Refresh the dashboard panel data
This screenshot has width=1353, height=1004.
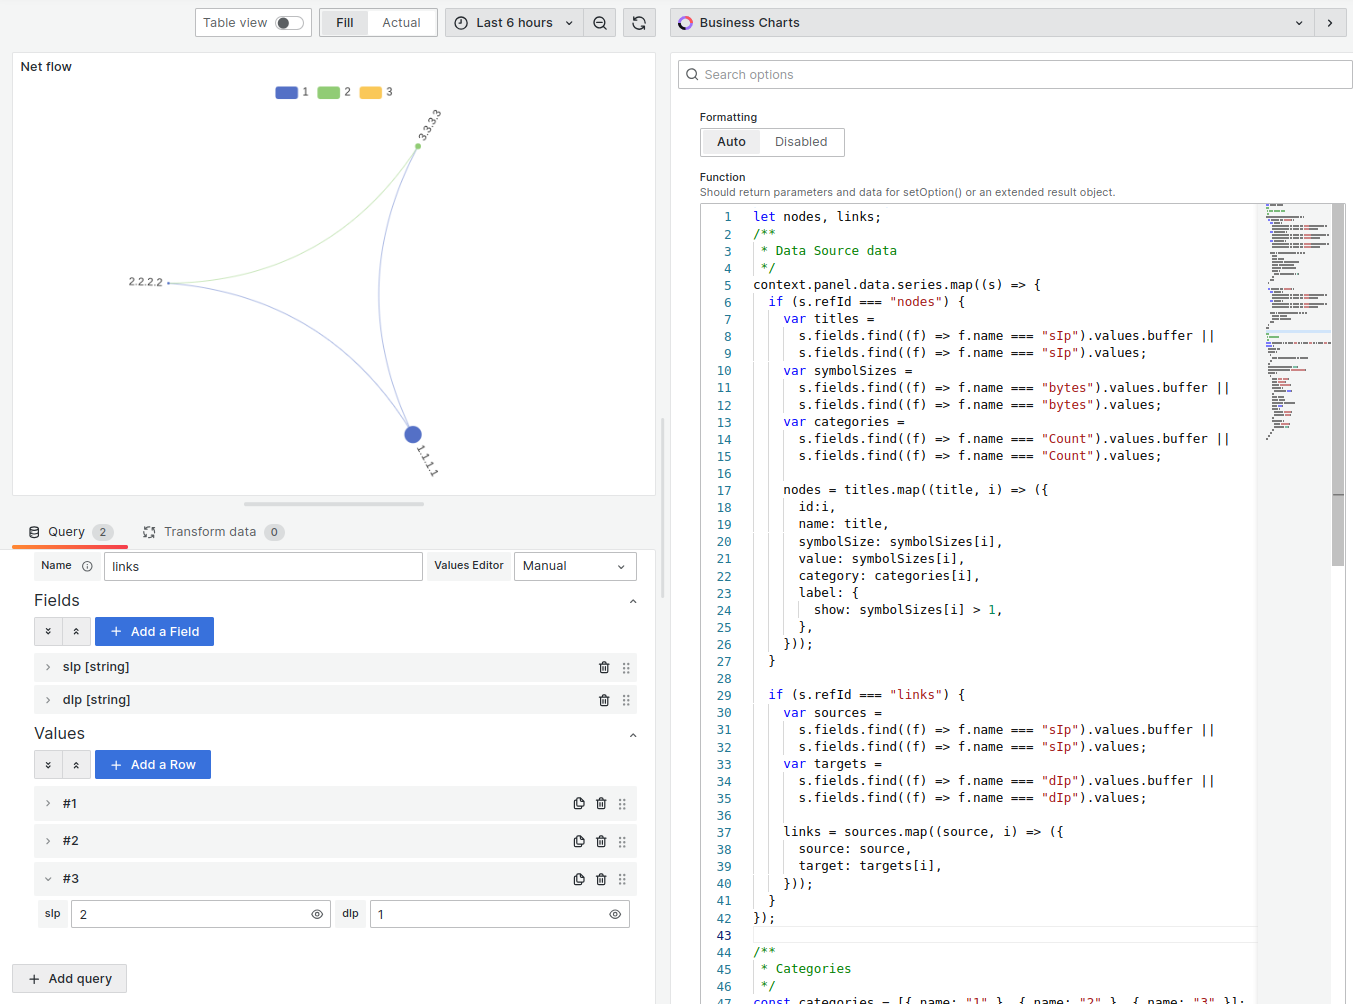pos(639,22)
